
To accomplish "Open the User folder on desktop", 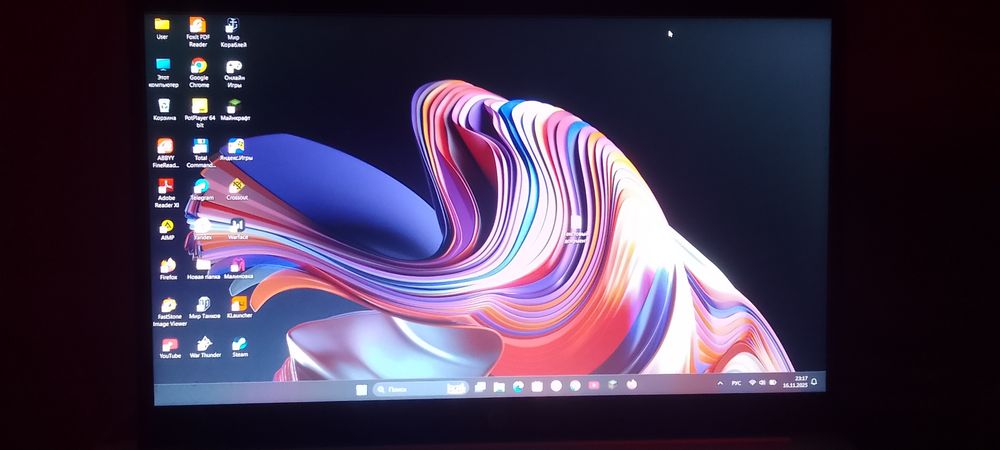I will (x=162, y=29).
